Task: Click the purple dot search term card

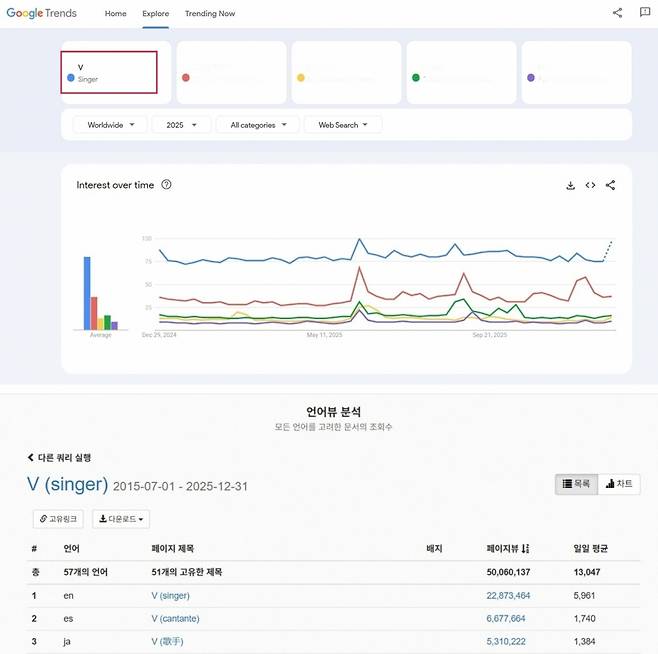Action: 577,72
